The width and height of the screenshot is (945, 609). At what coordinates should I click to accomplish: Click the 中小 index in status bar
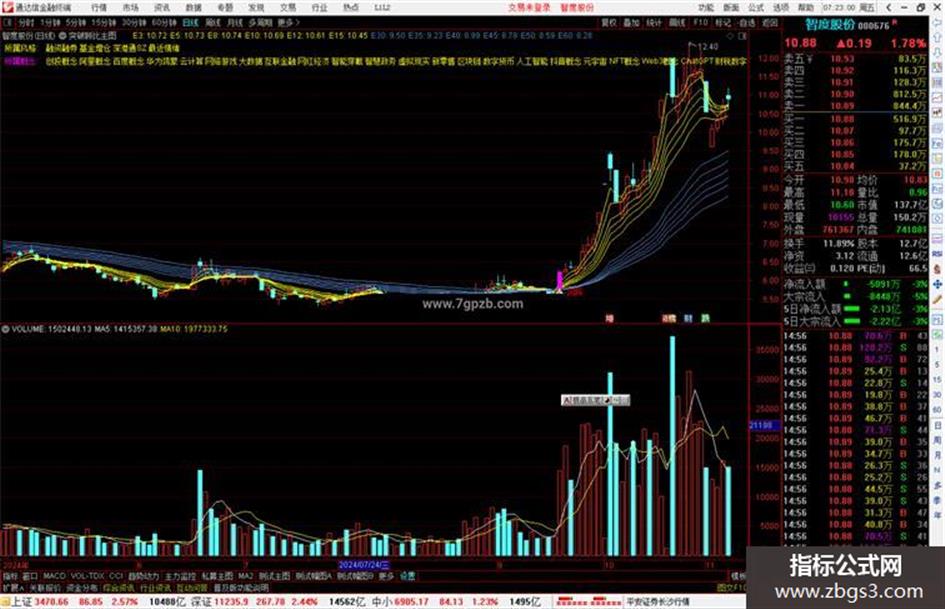pyautogui.click(x=382, y=602)
